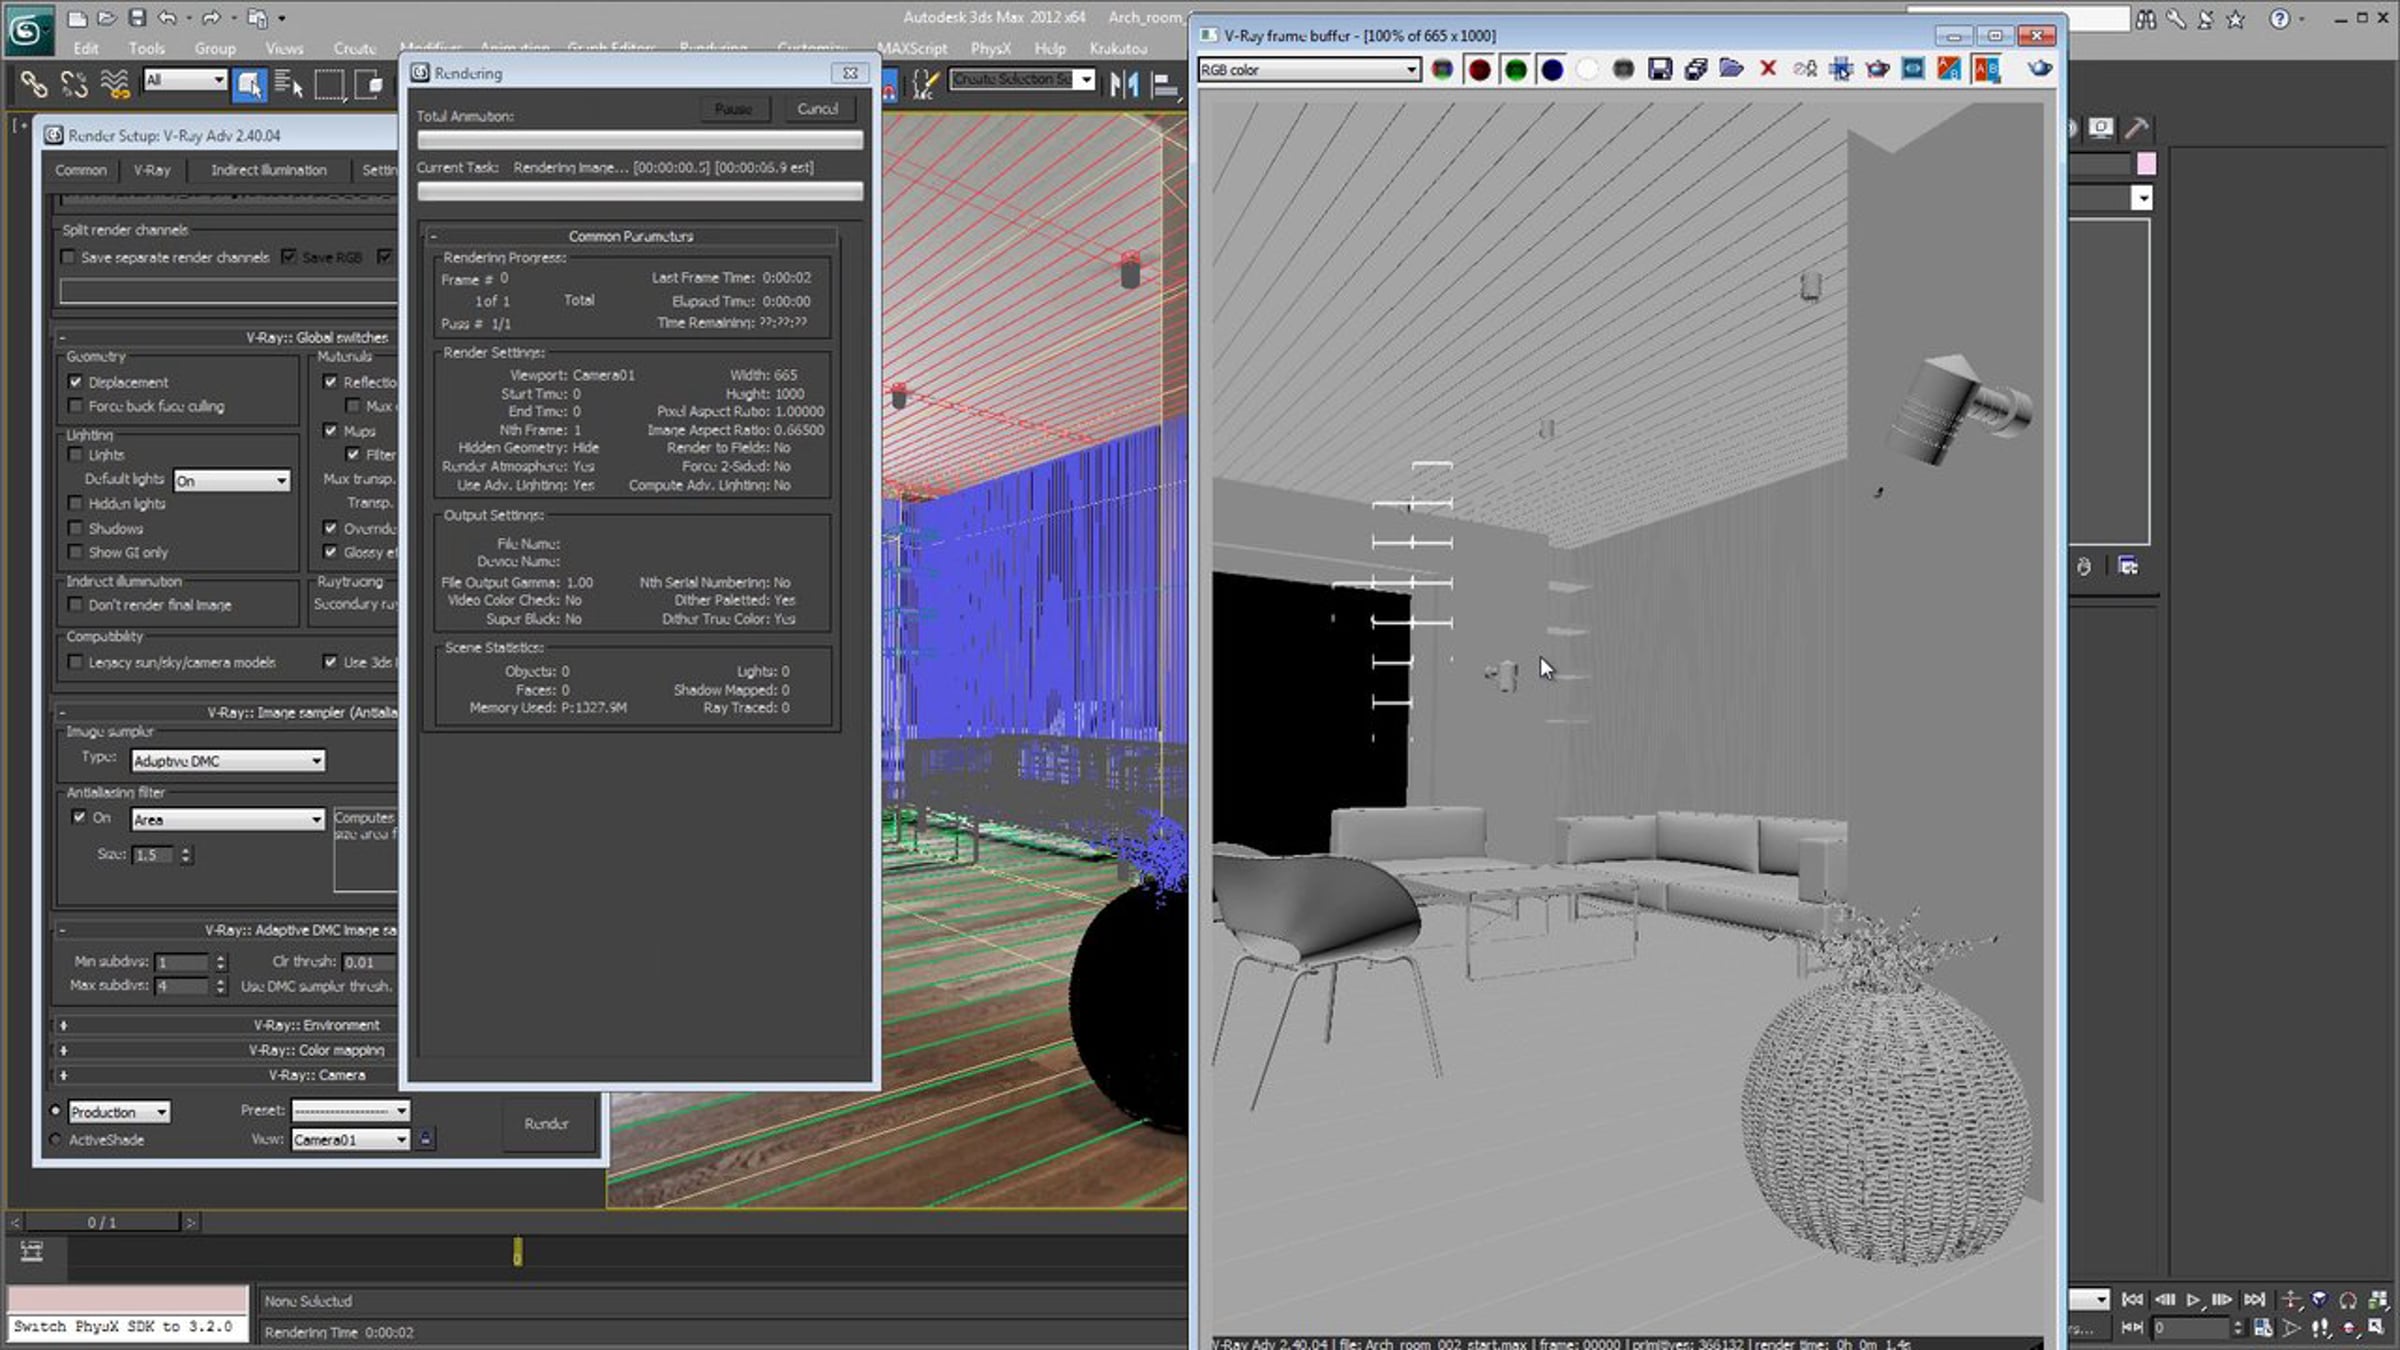Enable Force back face culling checkbox
The width and height of the screenshot is (2400, 1350).
75,406
